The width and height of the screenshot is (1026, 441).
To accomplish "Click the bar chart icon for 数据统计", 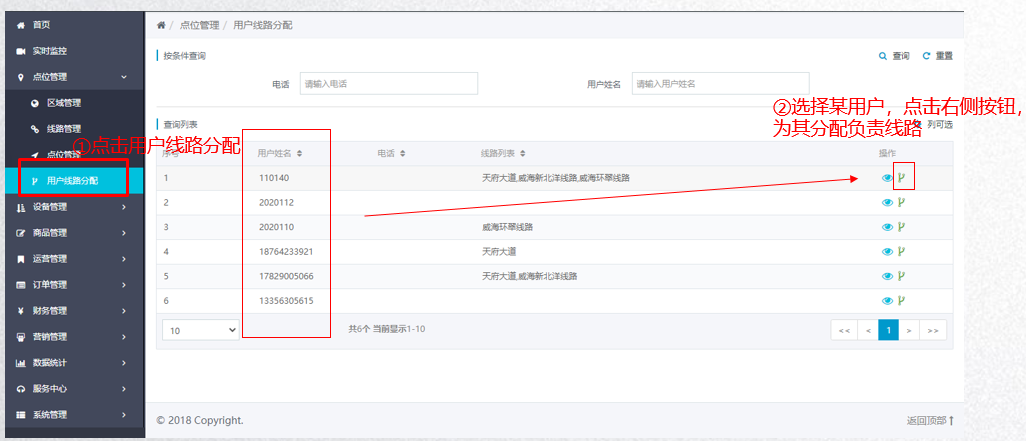I will [x=20, y=362].
